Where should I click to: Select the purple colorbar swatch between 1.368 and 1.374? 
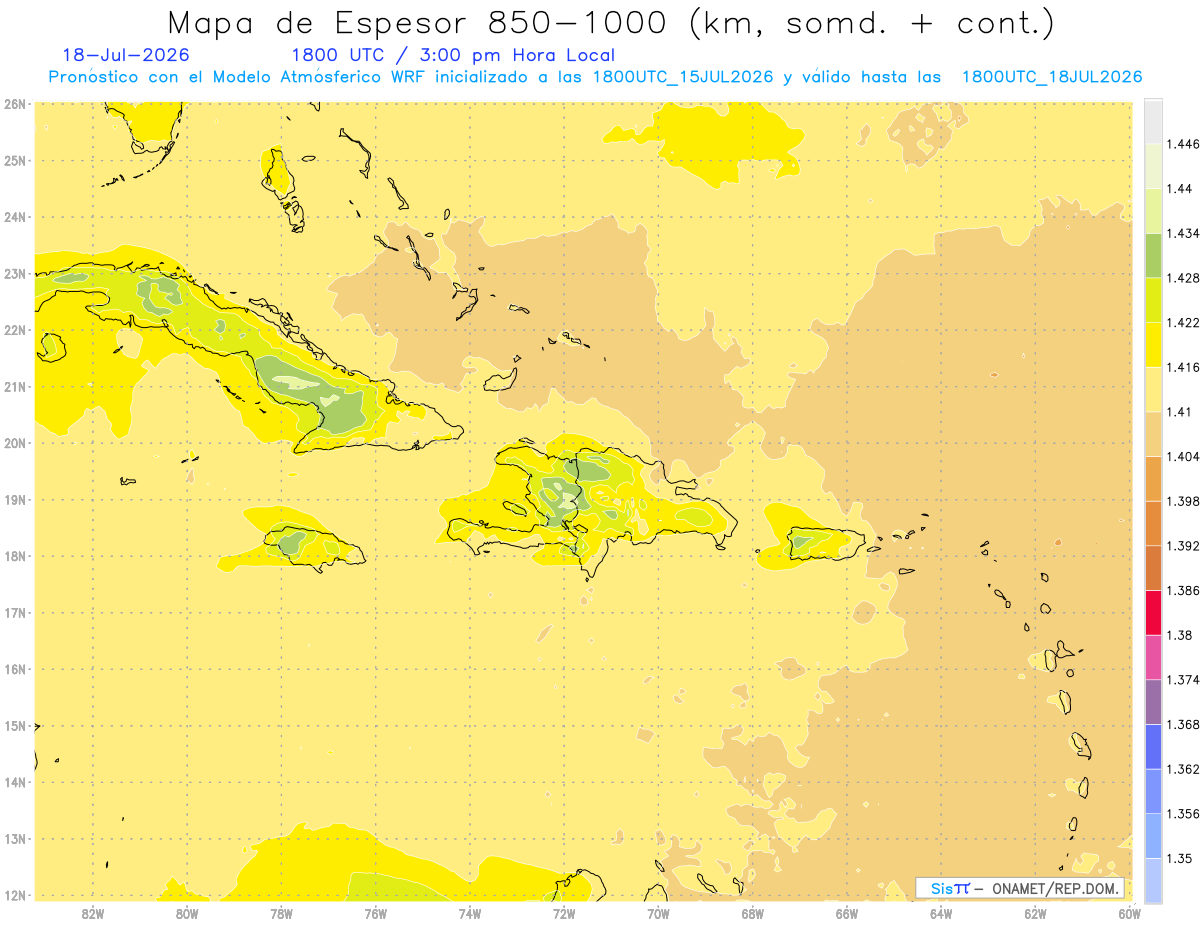click(1154, 702)
